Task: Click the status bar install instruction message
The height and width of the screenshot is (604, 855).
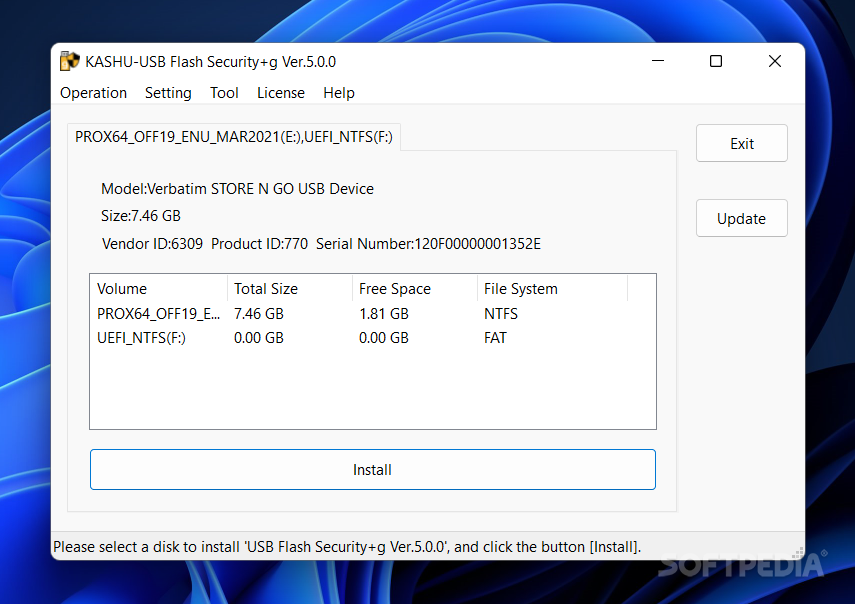Action: 347,547
